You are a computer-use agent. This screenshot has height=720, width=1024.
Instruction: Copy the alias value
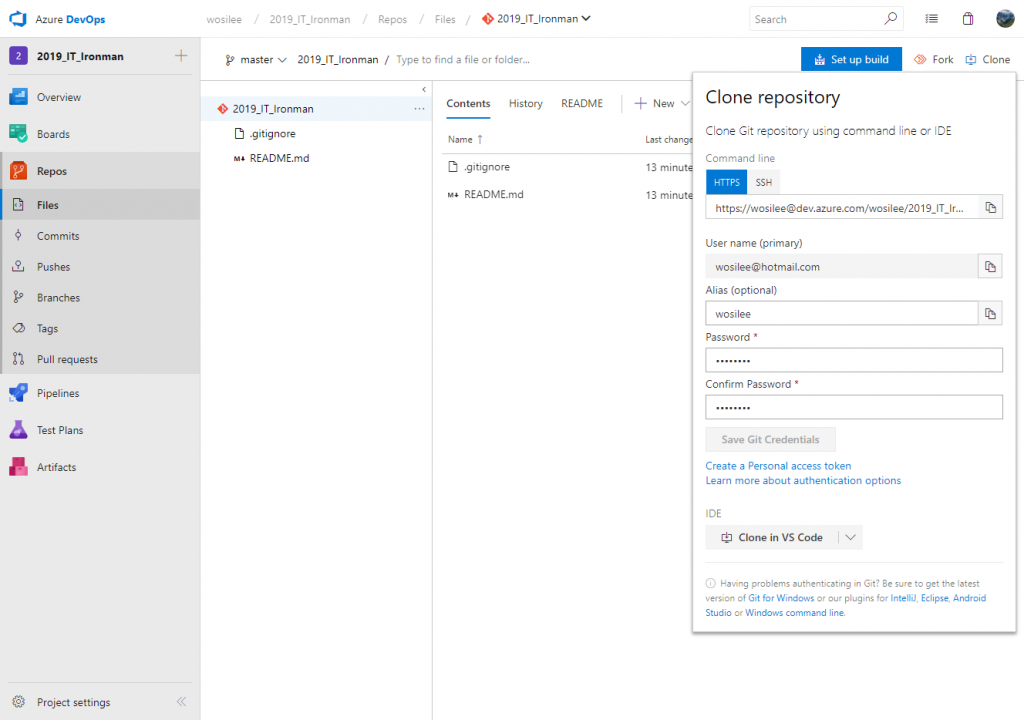[x=990, y=314]
